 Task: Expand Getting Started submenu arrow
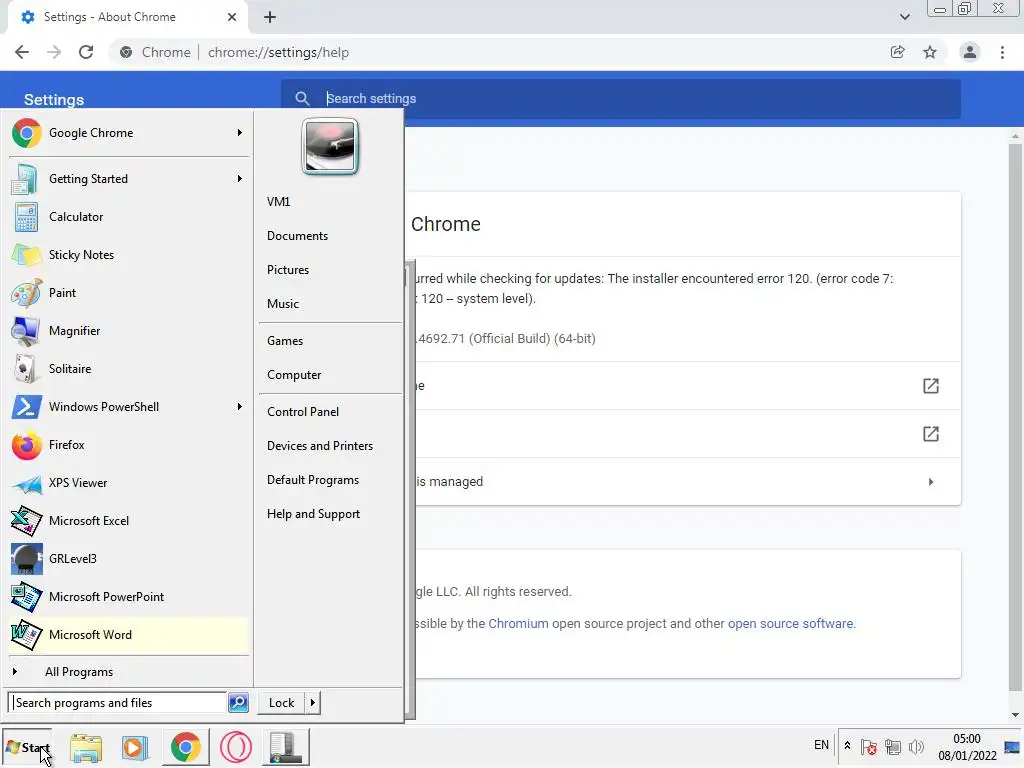pos(240,179)
